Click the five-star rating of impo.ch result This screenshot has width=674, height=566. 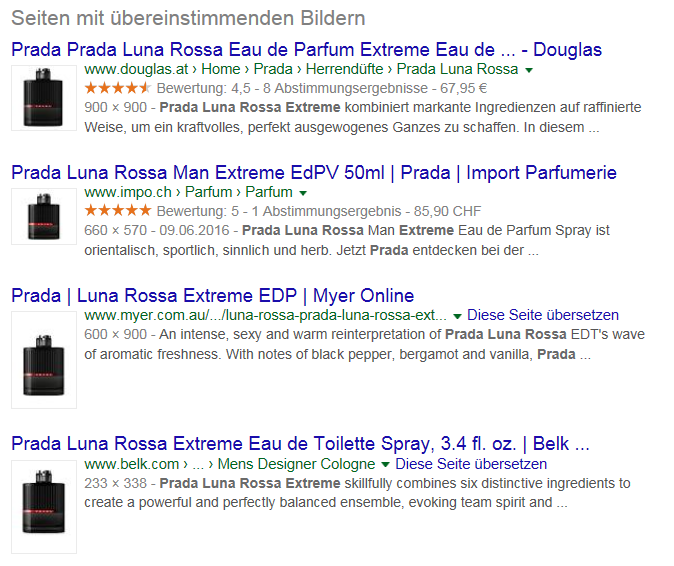118,211
